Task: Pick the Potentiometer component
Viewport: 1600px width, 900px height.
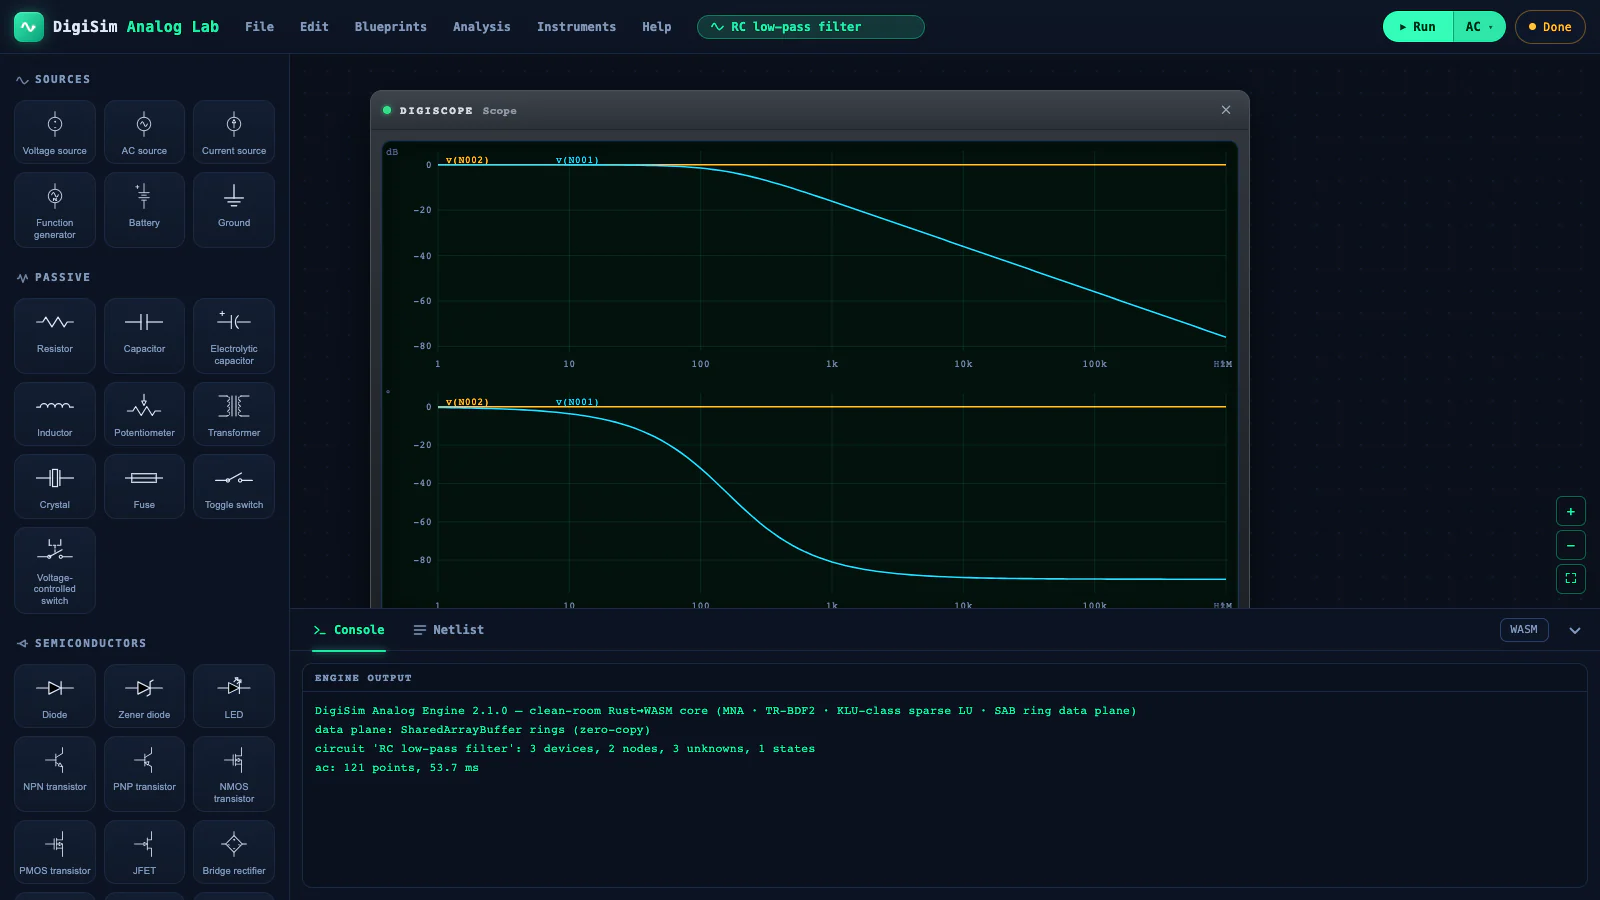Action: (x=144, y=414)
